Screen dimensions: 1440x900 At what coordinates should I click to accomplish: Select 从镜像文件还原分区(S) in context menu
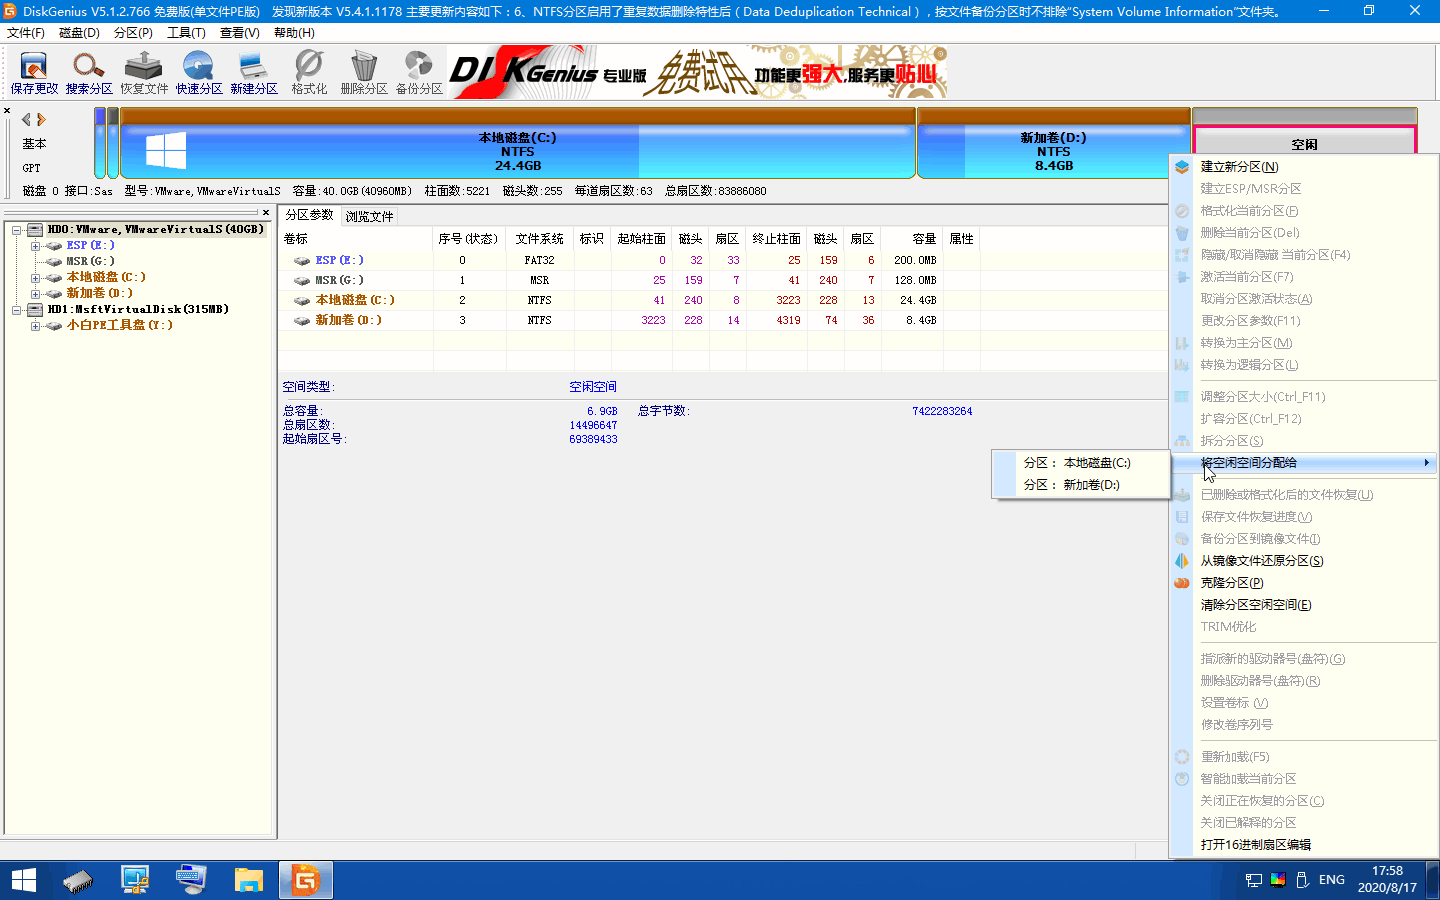1304,561
